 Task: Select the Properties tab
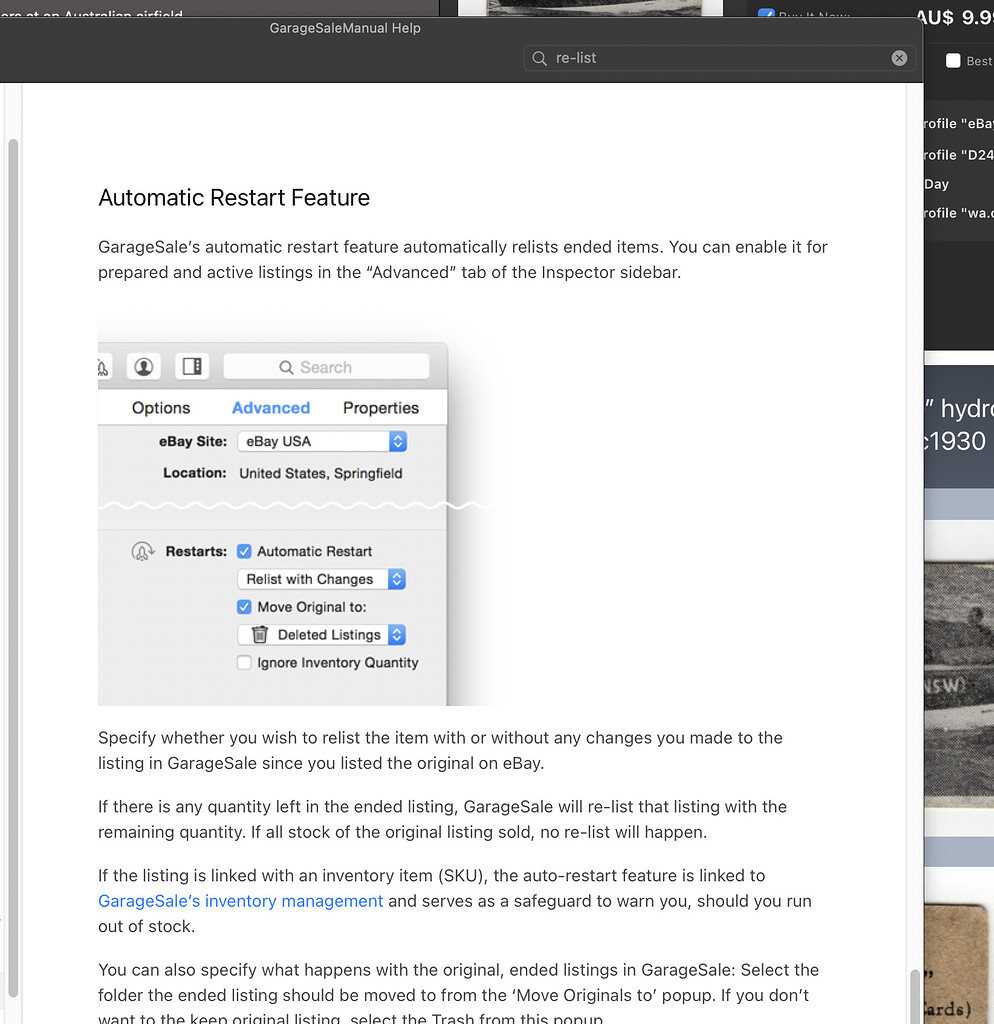(x=381, y=408)
